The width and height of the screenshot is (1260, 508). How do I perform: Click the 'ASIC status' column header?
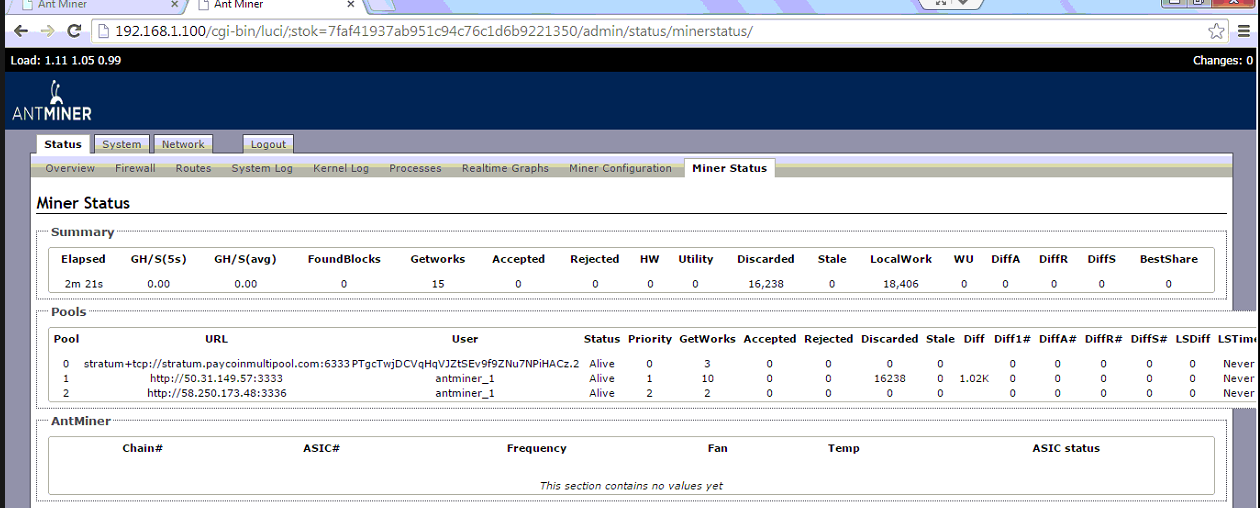[1066, 448]
